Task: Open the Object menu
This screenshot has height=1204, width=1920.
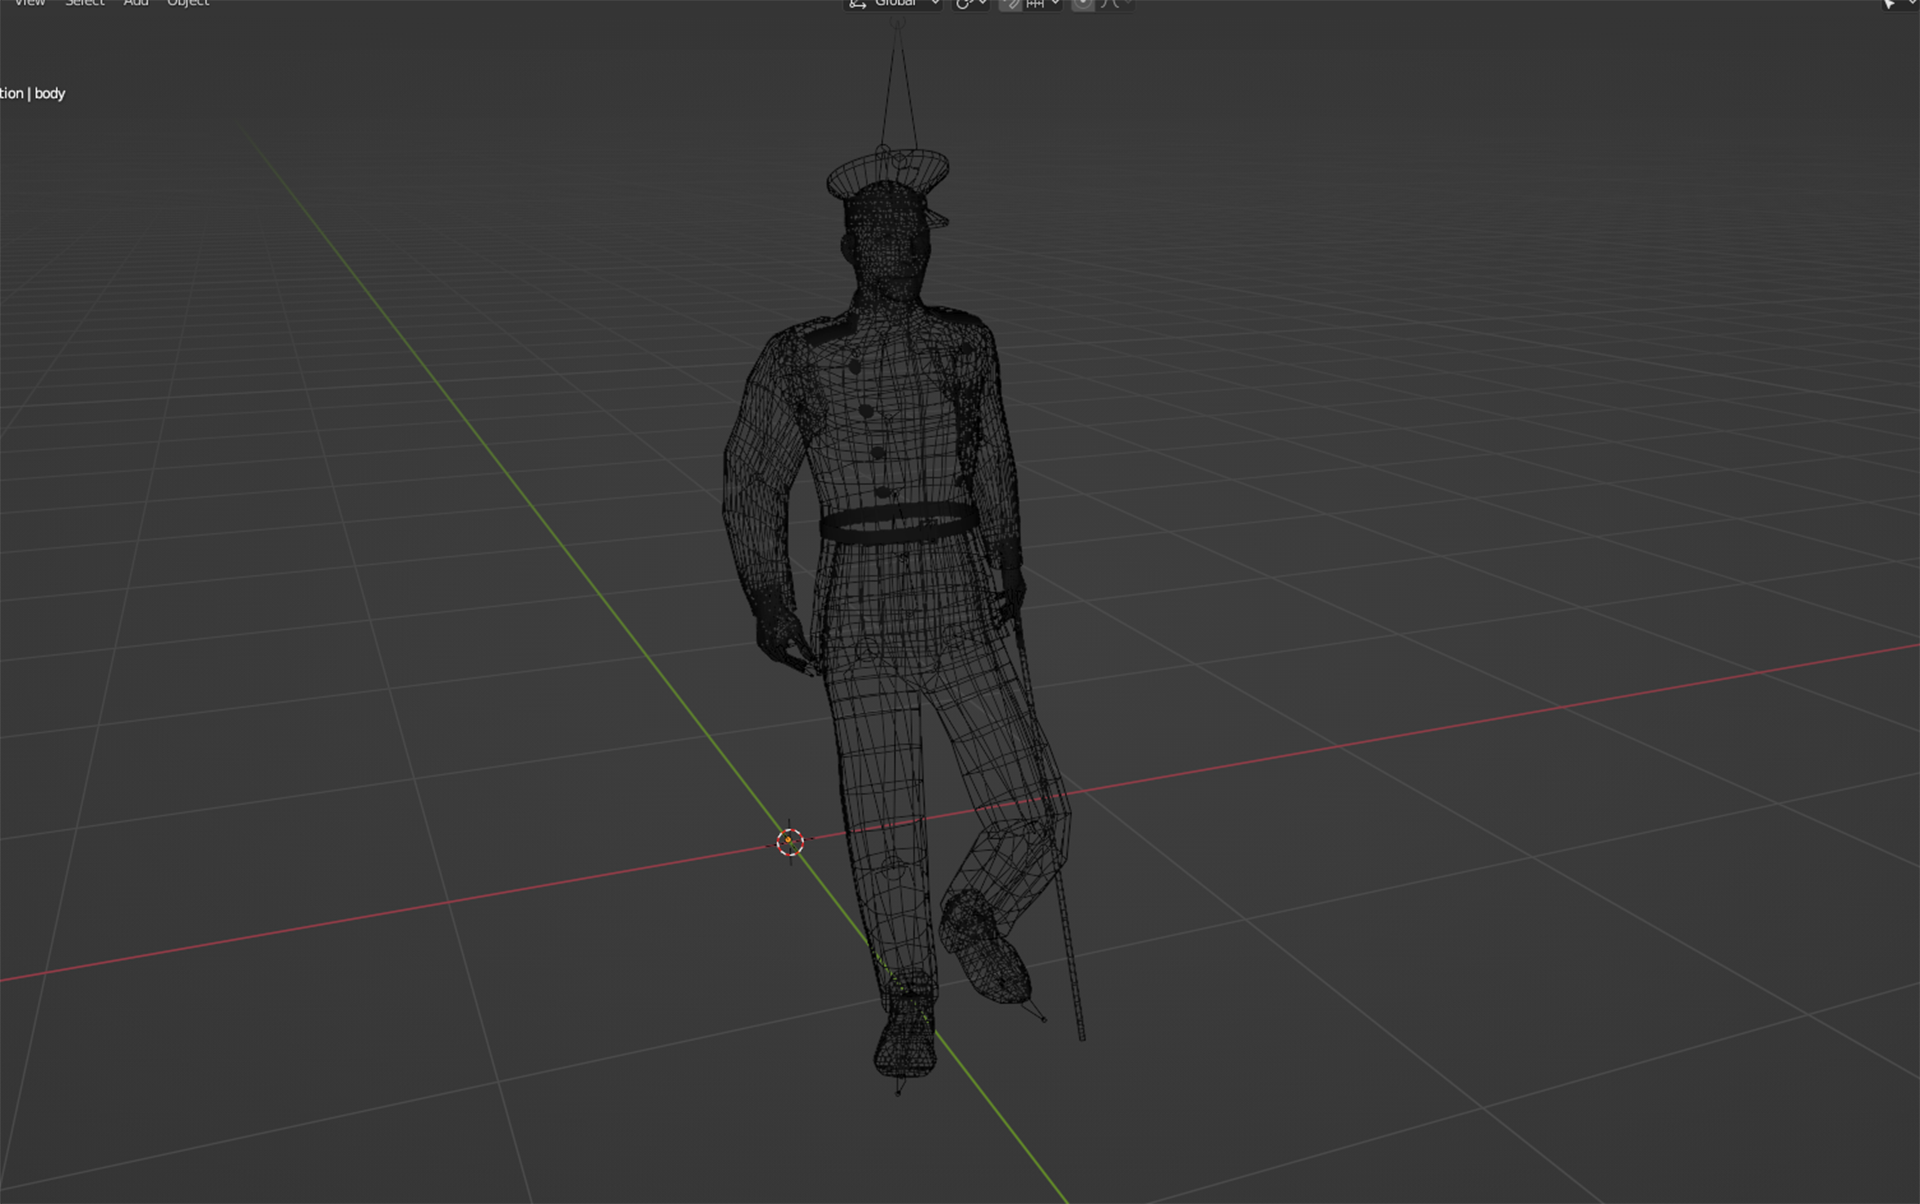Action: click(188, 3)
